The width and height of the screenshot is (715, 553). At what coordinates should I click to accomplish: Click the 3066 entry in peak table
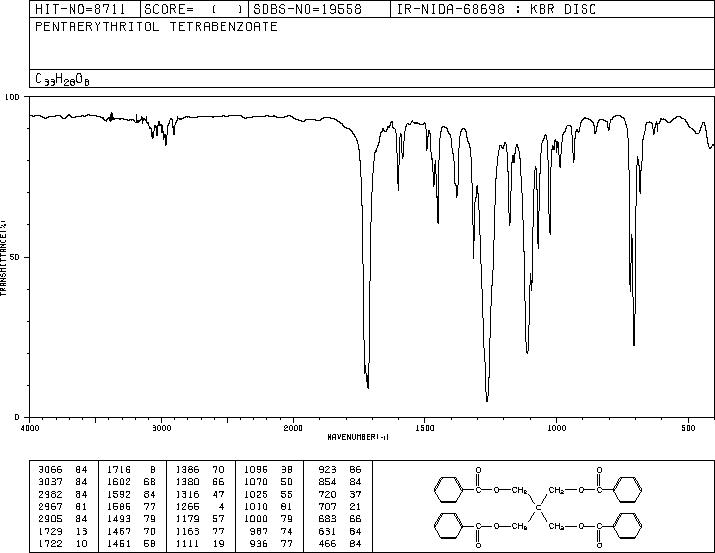[50, 470]
